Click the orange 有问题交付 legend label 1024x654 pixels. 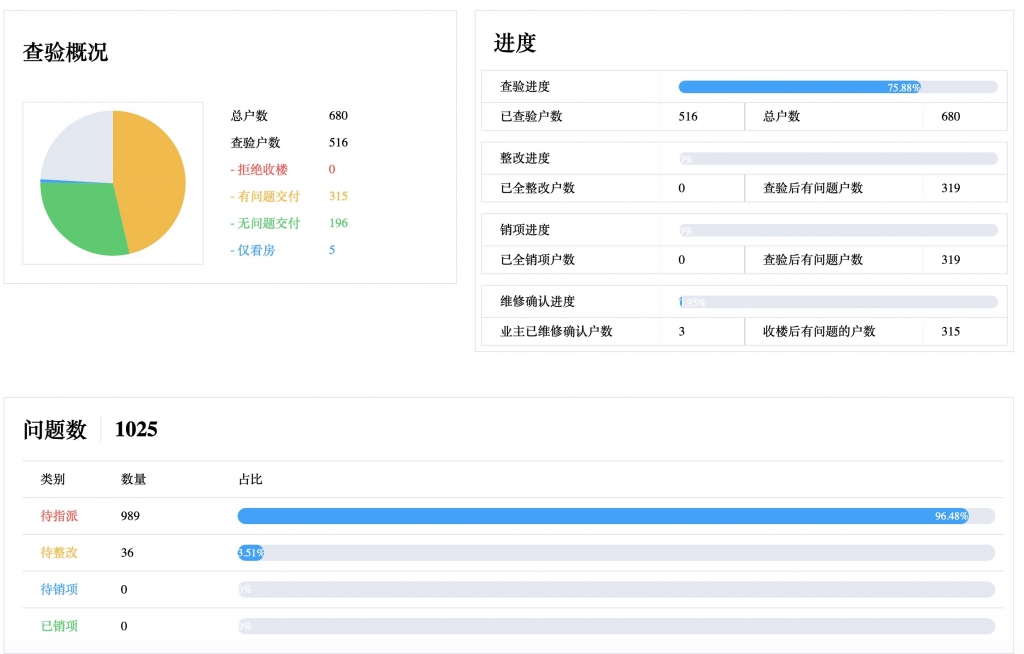coord(265,196)
